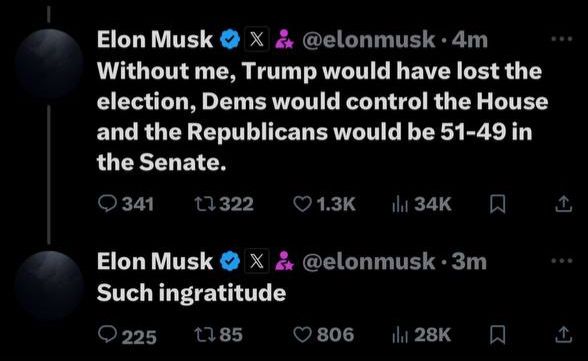Click blue verified checkmark on second tweet
Viewport: 588px width, 361px height.
tap(230, 261)
